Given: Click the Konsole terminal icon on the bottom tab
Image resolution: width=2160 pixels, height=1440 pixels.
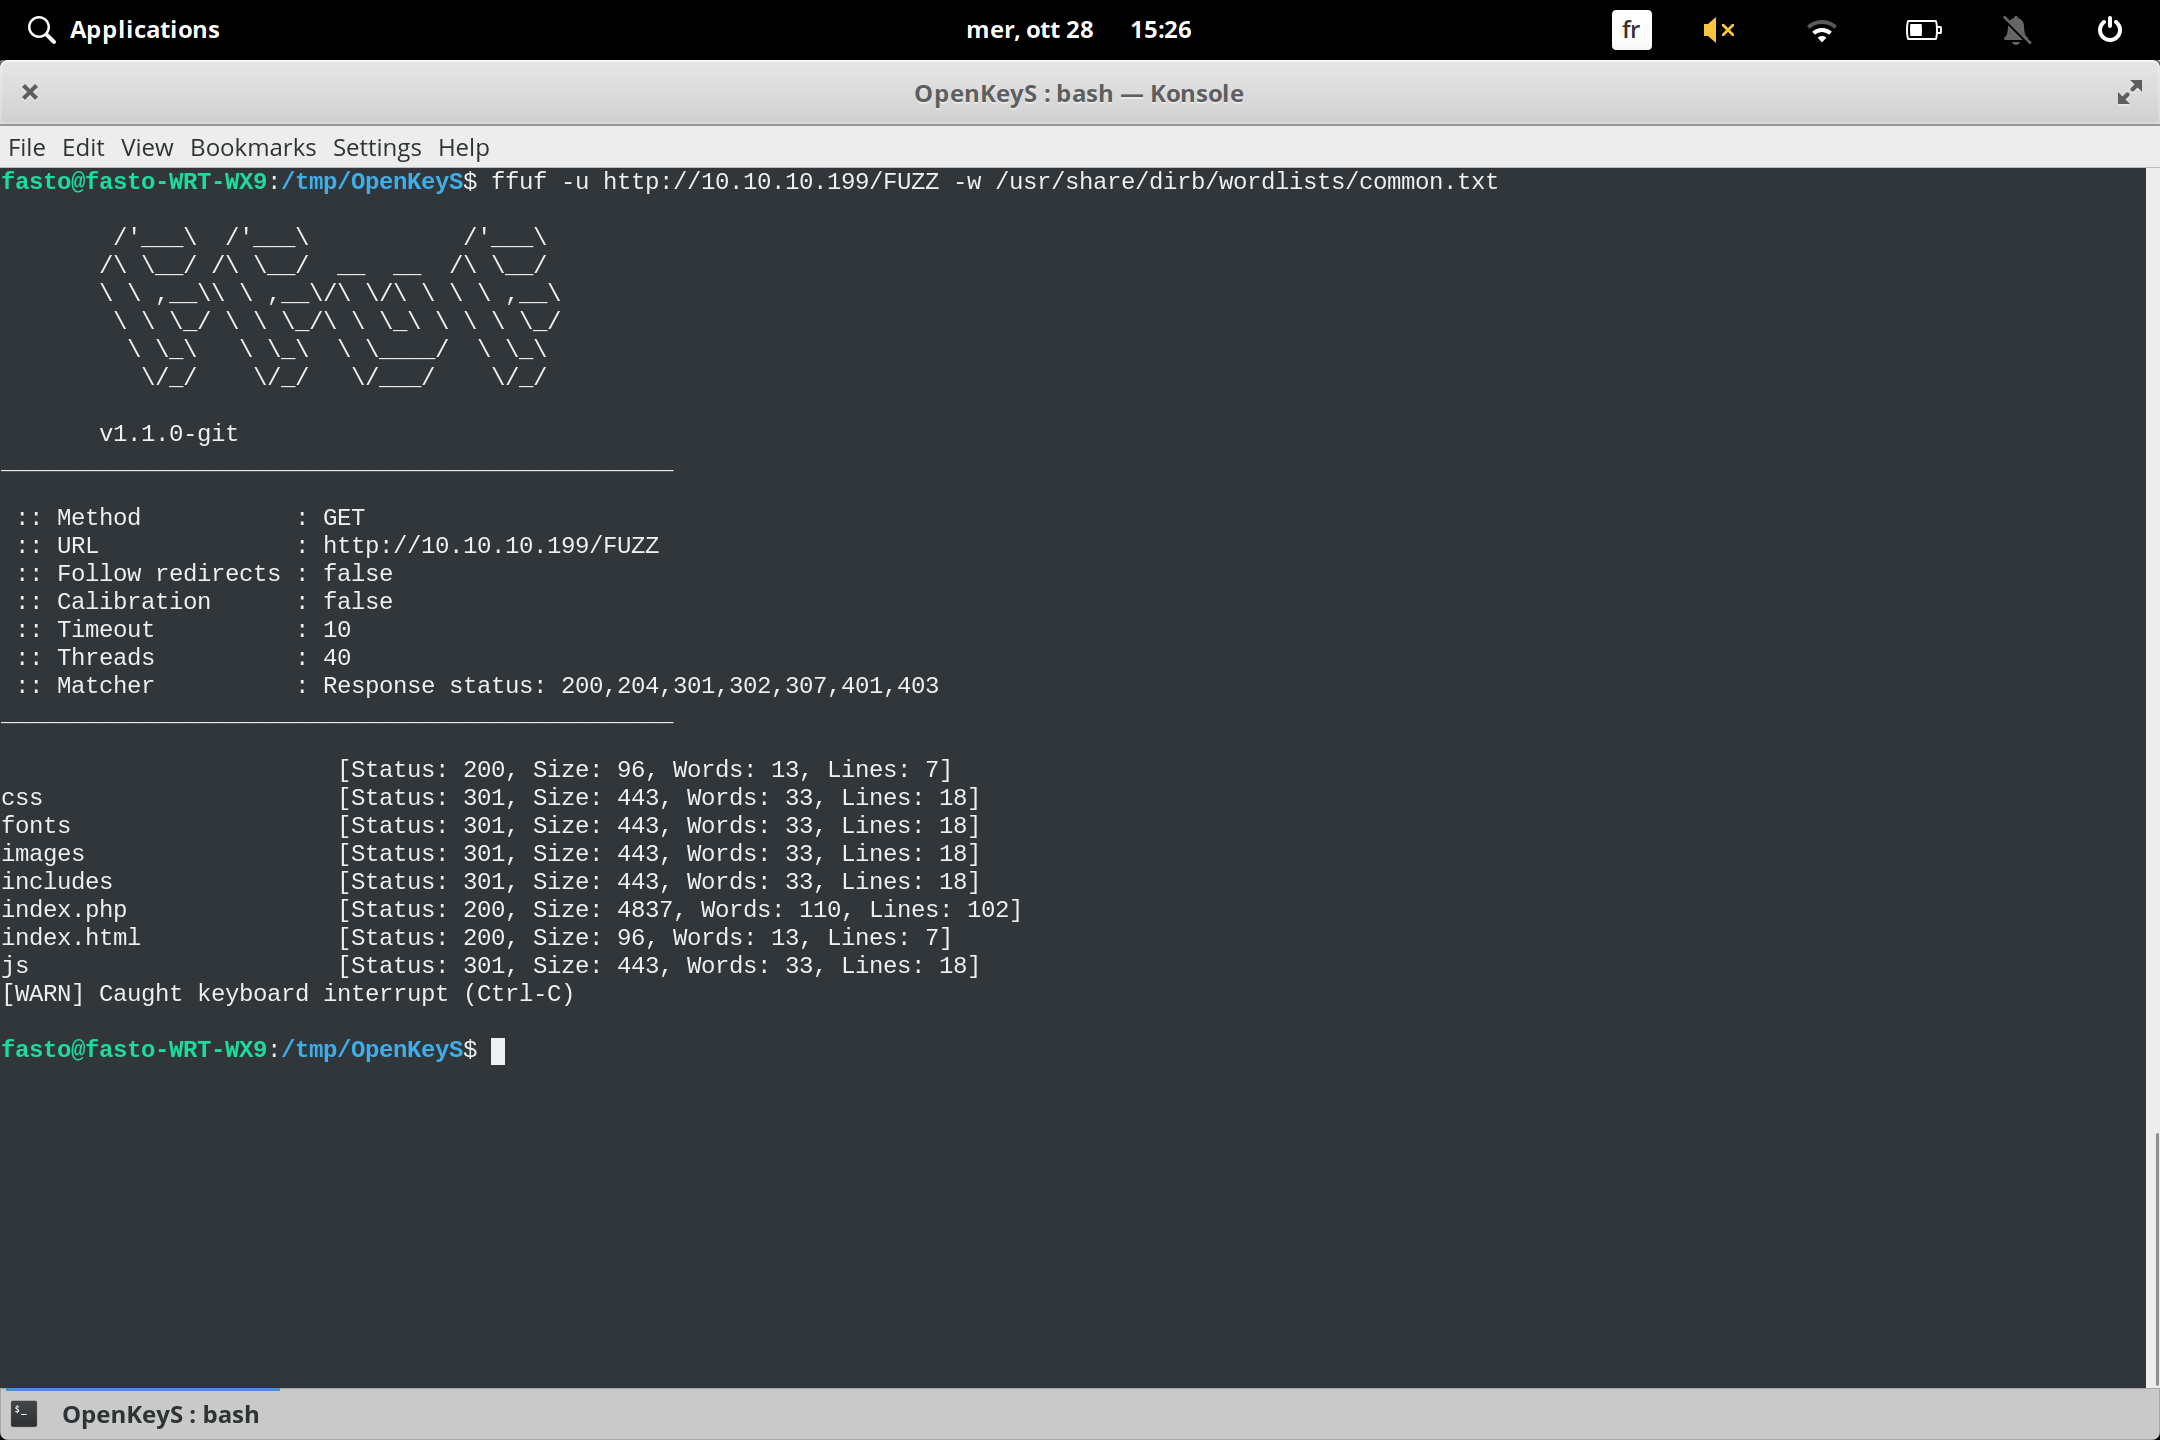Looking at the screenshot, I should click(26, 1413).
